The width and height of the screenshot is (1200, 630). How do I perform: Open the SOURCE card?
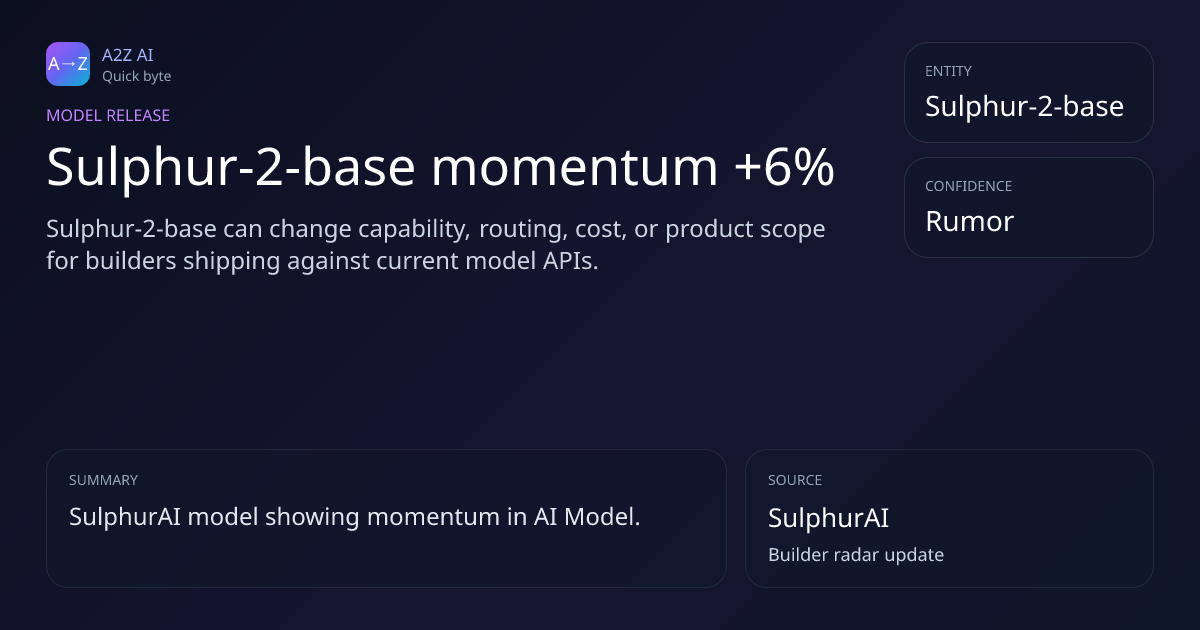tap(949, 518)
